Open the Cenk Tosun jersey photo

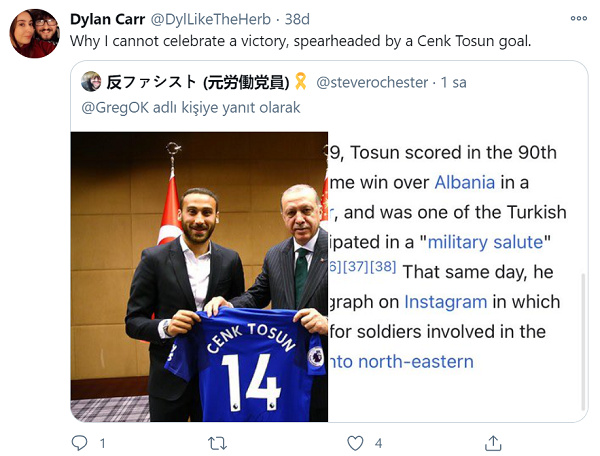[199, 277]
